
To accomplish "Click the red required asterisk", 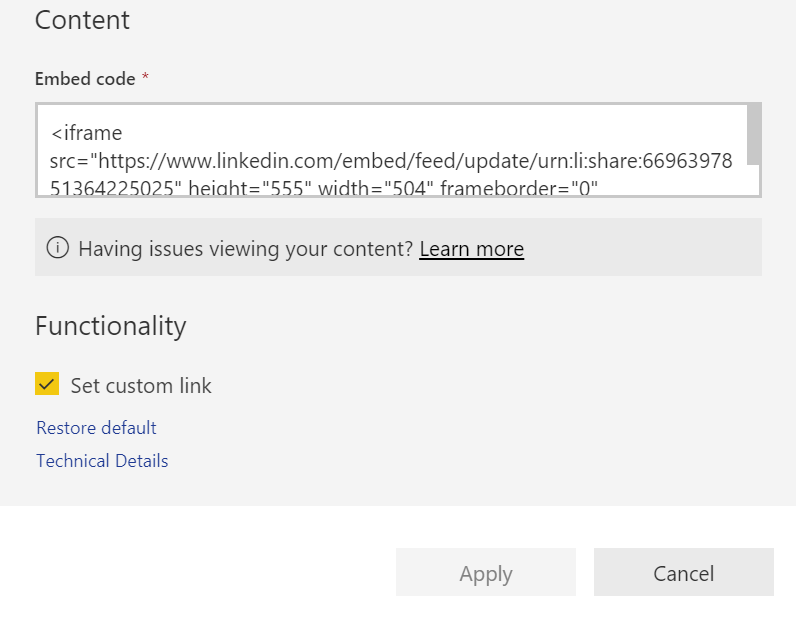I will pos(145,78).
